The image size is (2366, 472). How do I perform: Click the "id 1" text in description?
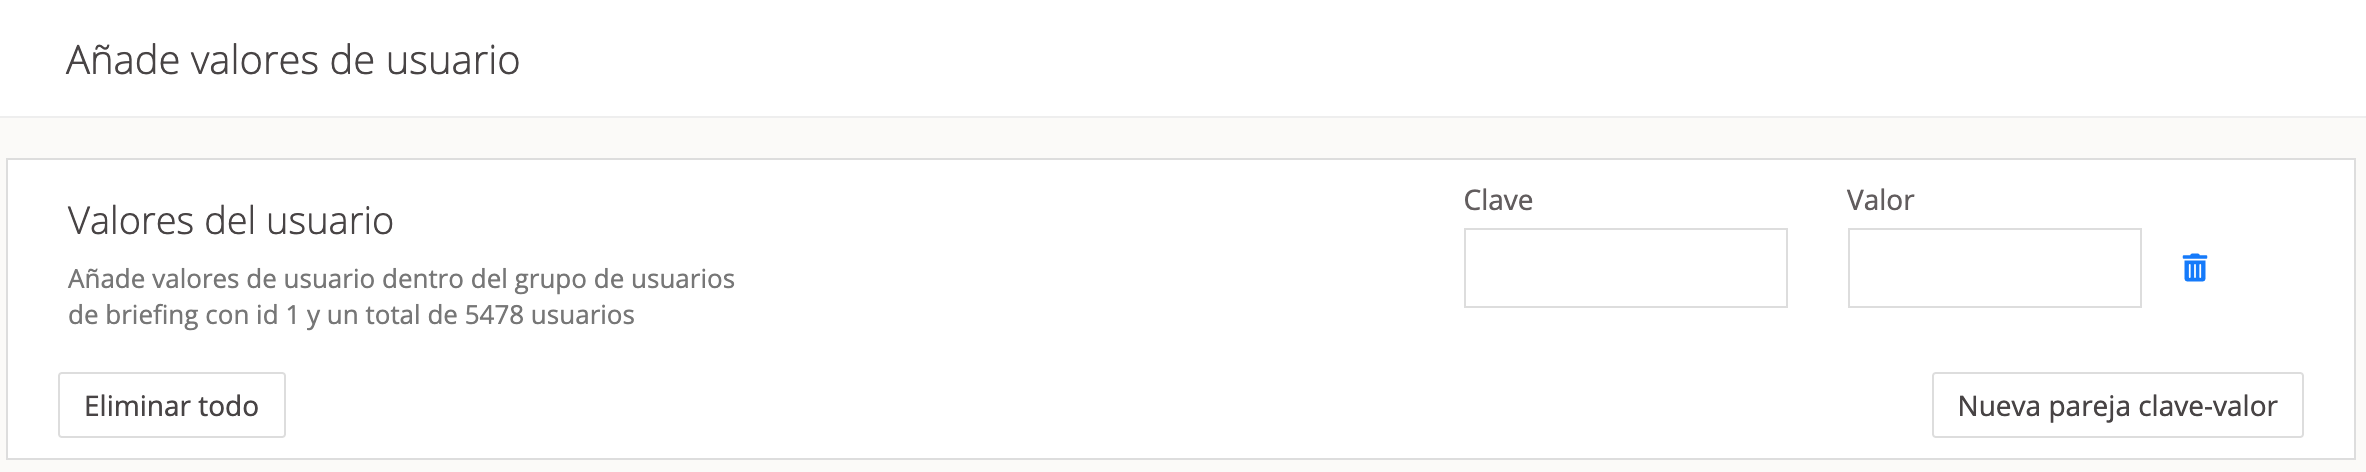(x=277, y=316)
